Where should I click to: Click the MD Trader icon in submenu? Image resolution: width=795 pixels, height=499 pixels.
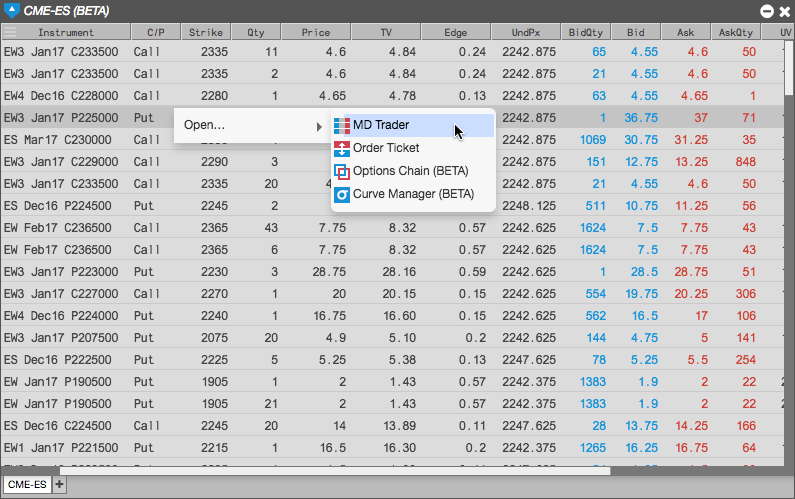(x=342, y=126)
